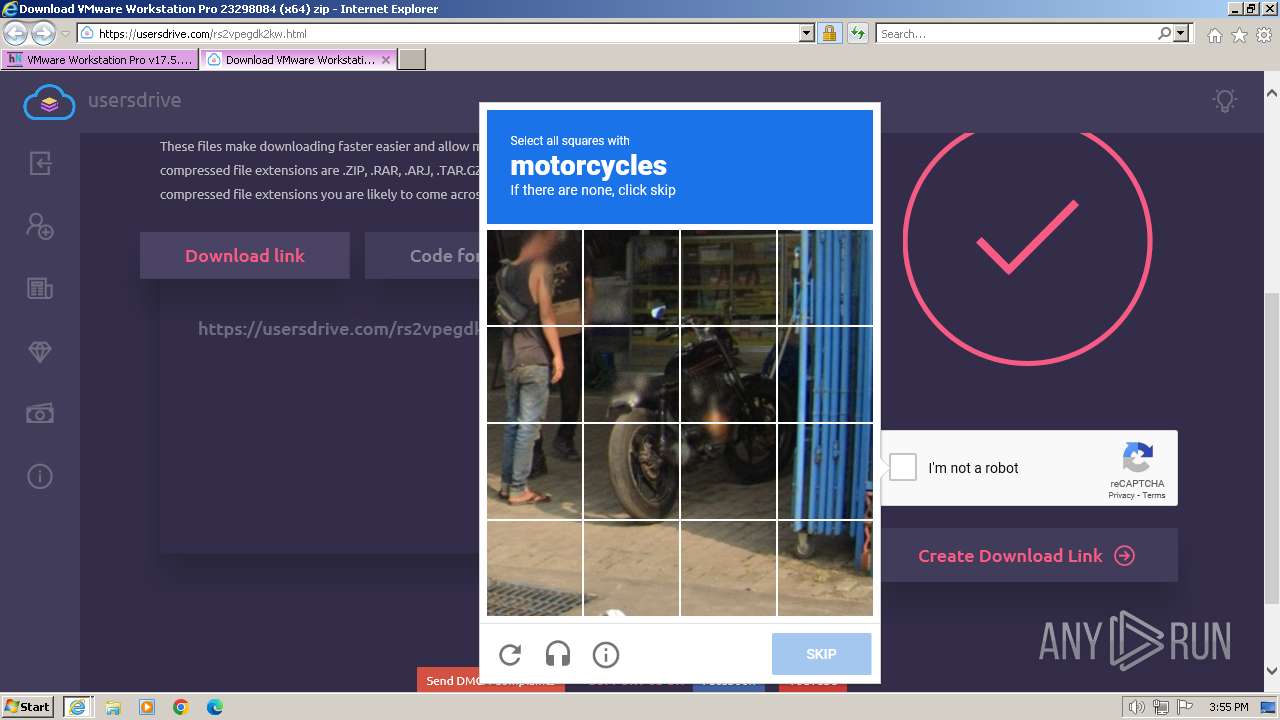
Task: Open Internet Explorer from the taskbar
Action: tap(77, 707)
